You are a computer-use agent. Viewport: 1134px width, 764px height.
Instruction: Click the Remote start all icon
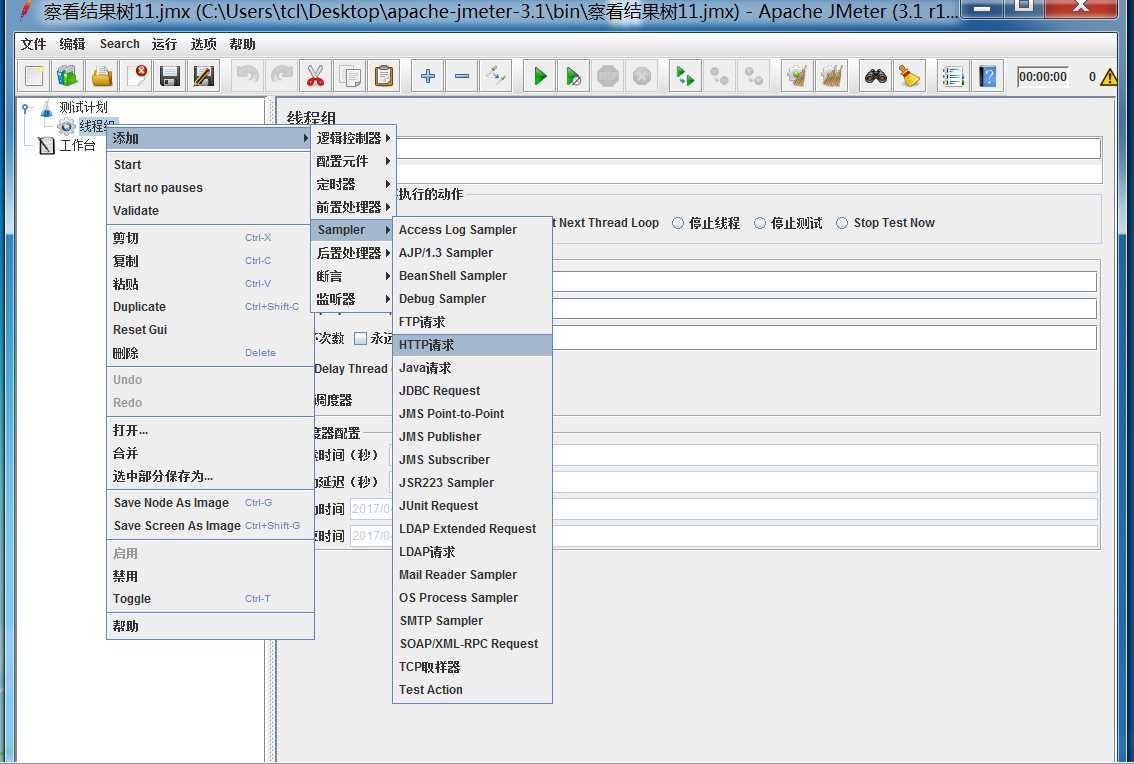685,75
